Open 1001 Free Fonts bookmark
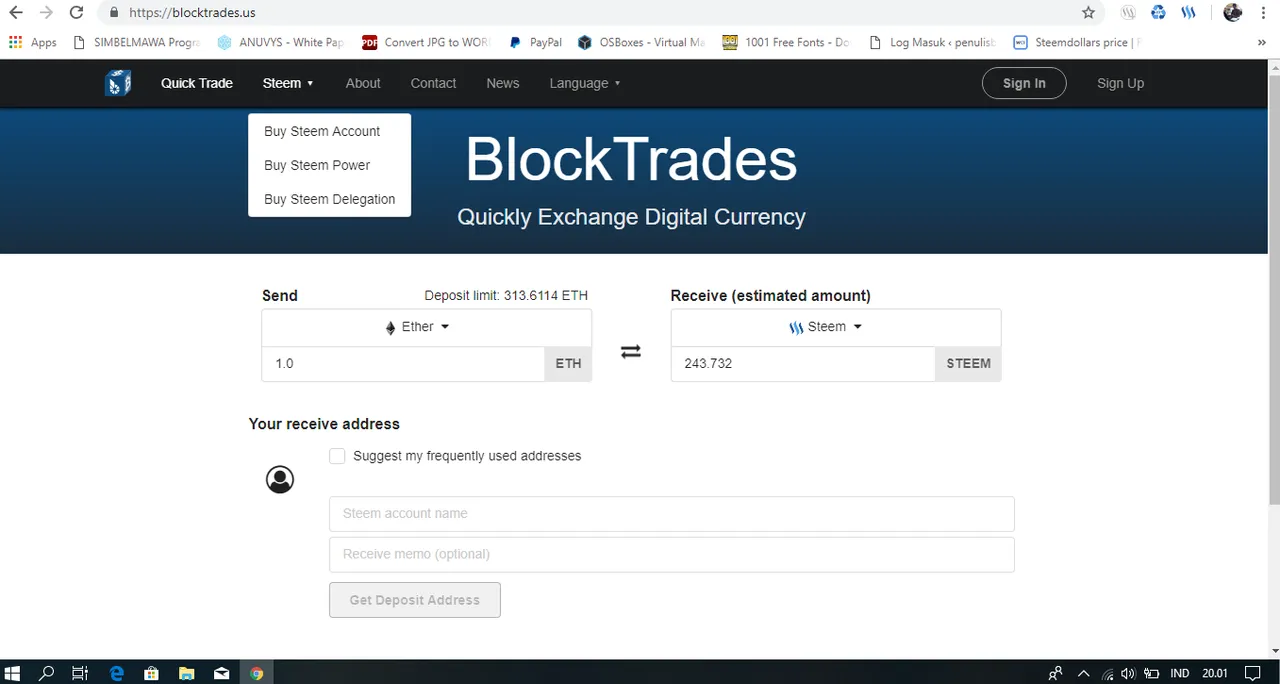Screen dimensions: 1280x684 coord(785,42)
